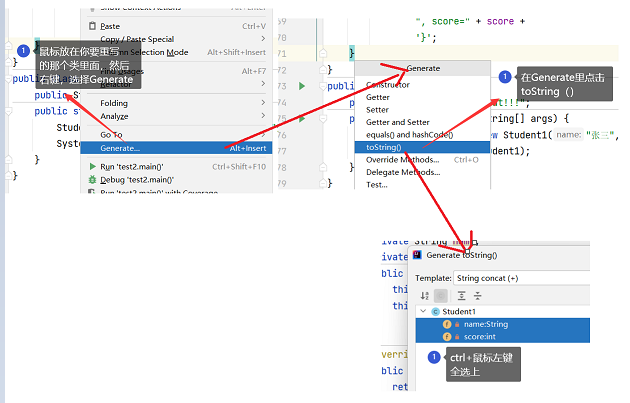
Task: Select Debug 'test2.main()' menu entry
Action: 176,180
